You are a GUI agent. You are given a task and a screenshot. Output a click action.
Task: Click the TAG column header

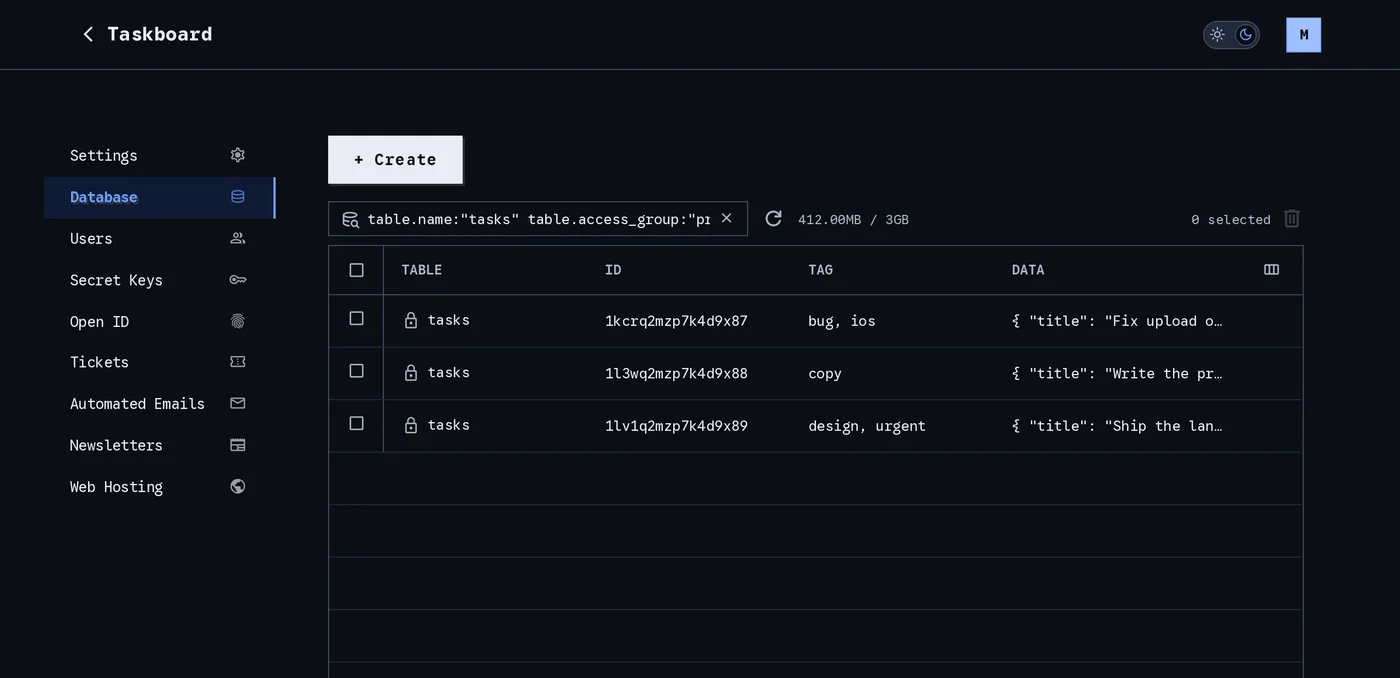pyautogui.click(x=820, y=270)
